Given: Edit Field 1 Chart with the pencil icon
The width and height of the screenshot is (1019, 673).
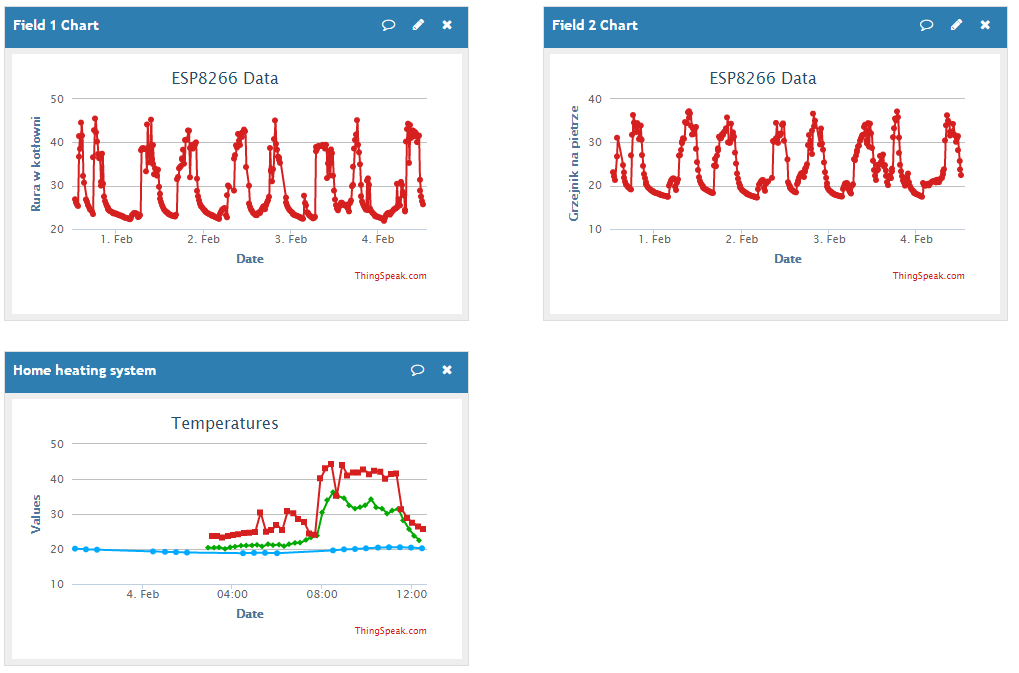Looking at the screenshot, I should (418, 25).
